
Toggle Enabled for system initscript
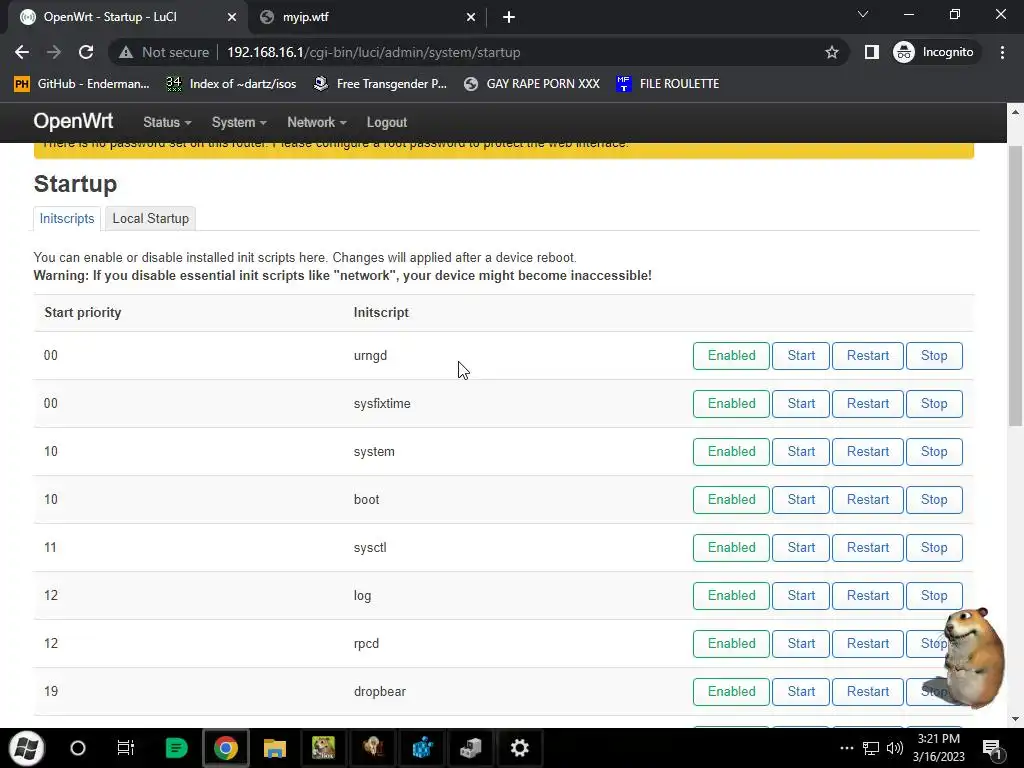click(731, 452)
